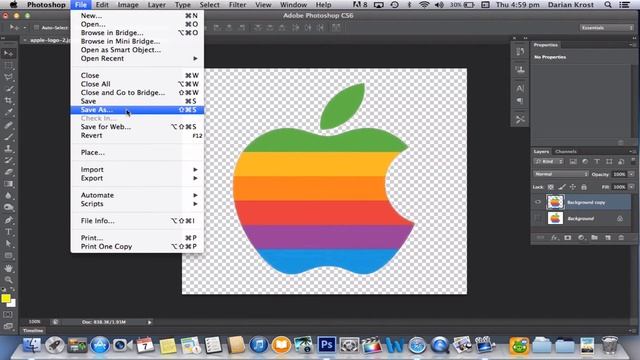The width and height of the screenshot is (640, 360).
Task: Choose Save As... from File menu
Action: pos(137,110)
